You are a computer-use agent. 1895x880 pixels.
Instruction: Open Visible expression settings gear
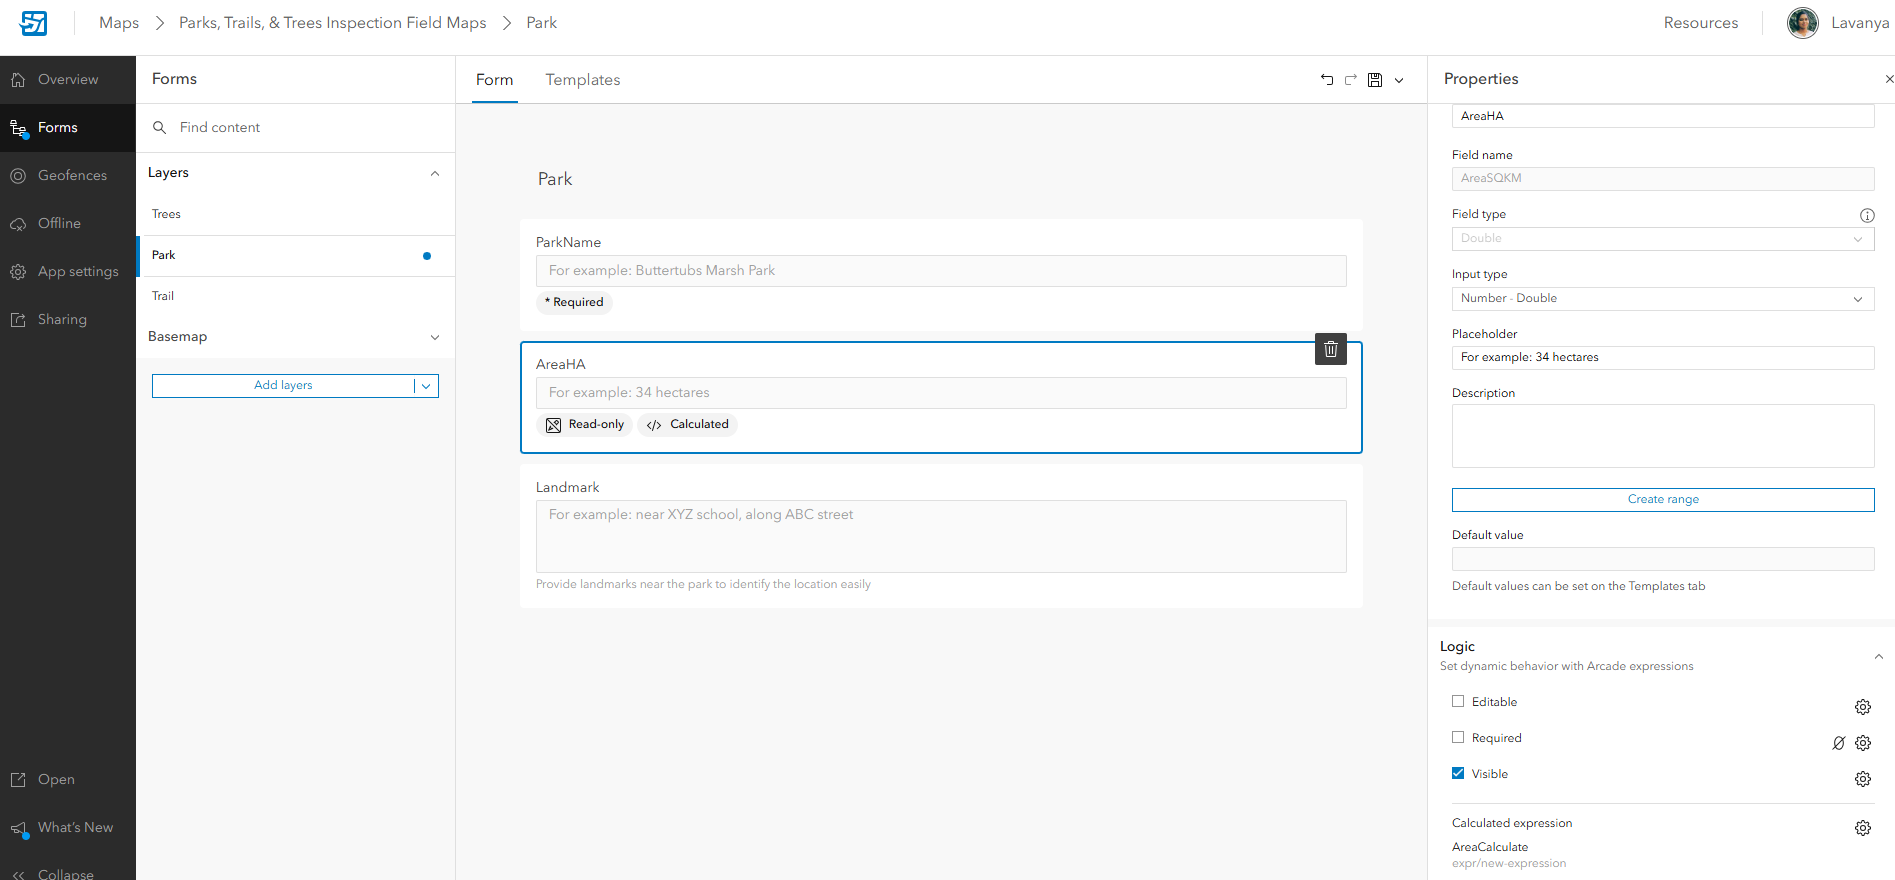[x=1863, y=779]
